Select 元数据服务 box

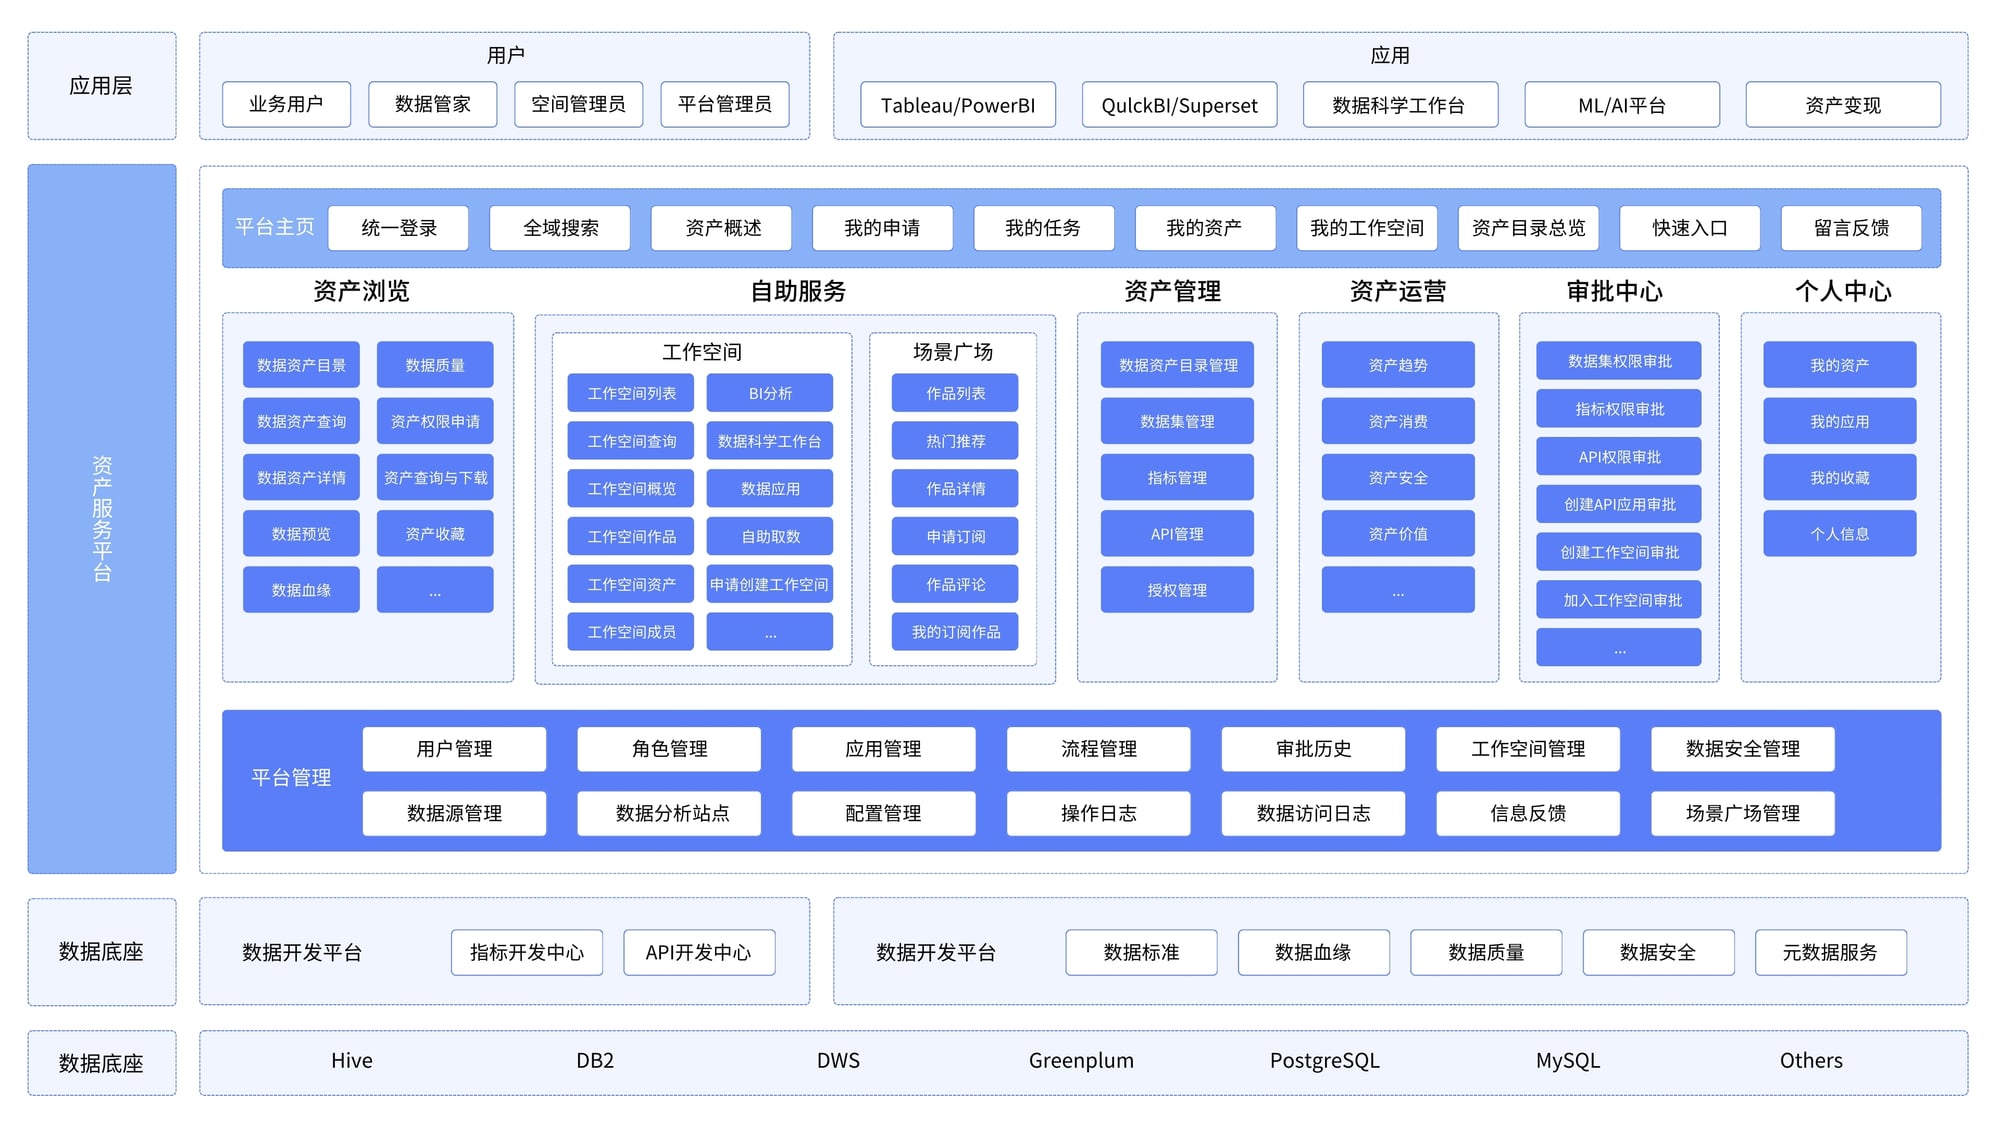(1829, 952)
